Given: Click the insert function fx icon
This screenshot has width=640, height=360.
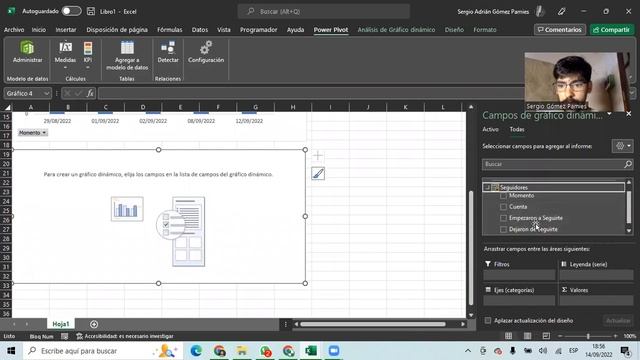Looking at the screenshot, I should point(90,93).
